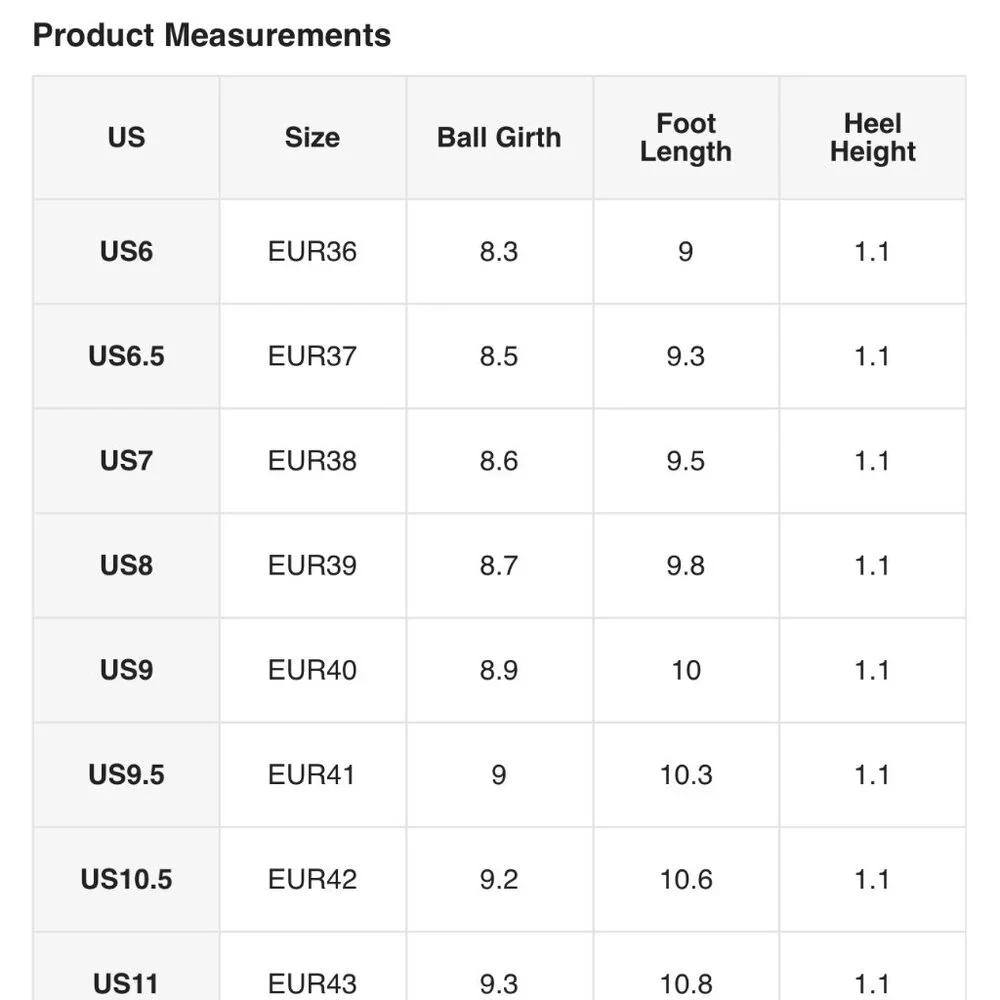Select the US6 row label

click(x=126, y=251)
